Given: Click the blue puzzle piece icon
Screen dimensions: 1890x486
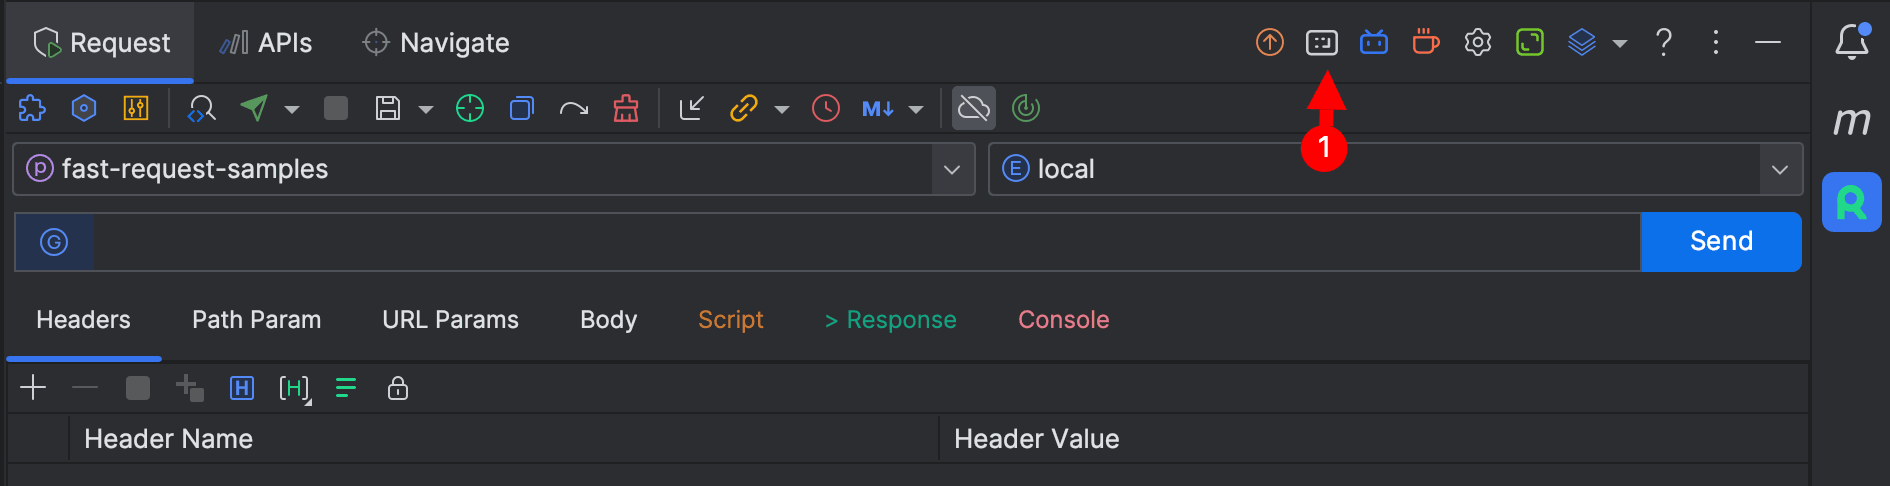Looking at the screenshot, I should (32, 108).
